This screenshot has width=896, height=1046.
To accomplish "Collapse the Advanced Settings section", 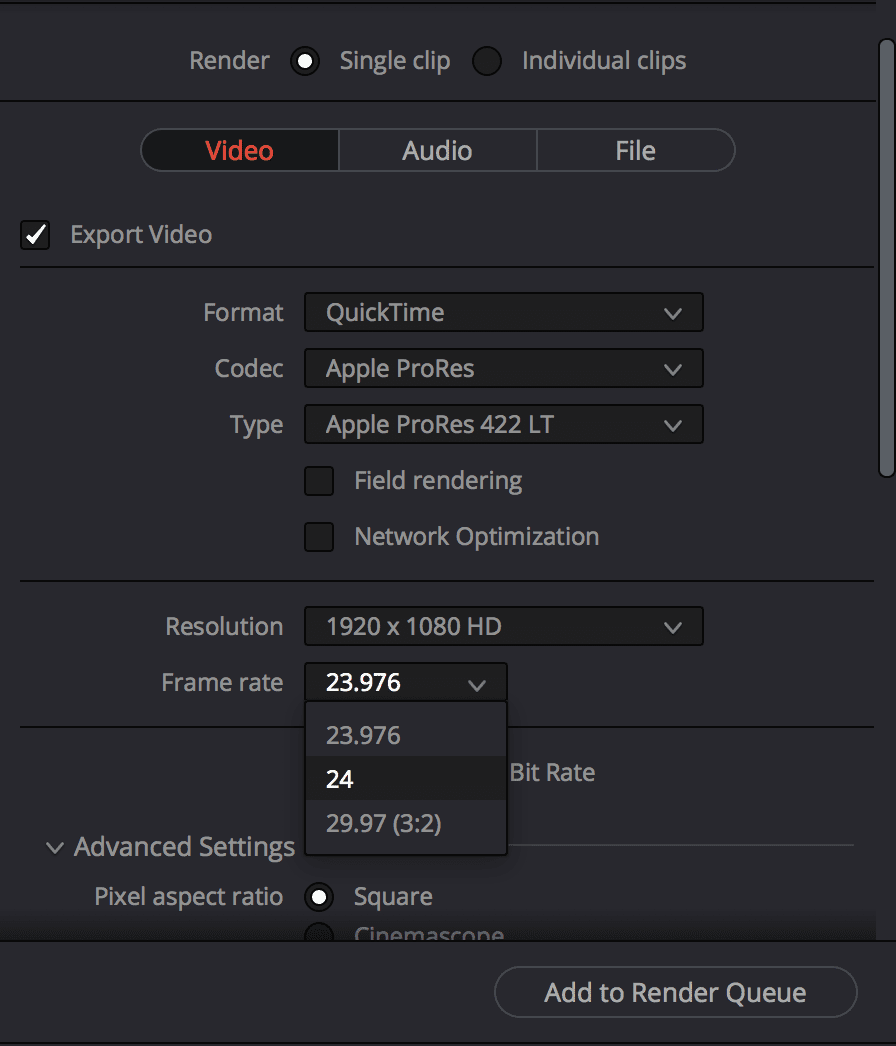I will coord(55,848).
